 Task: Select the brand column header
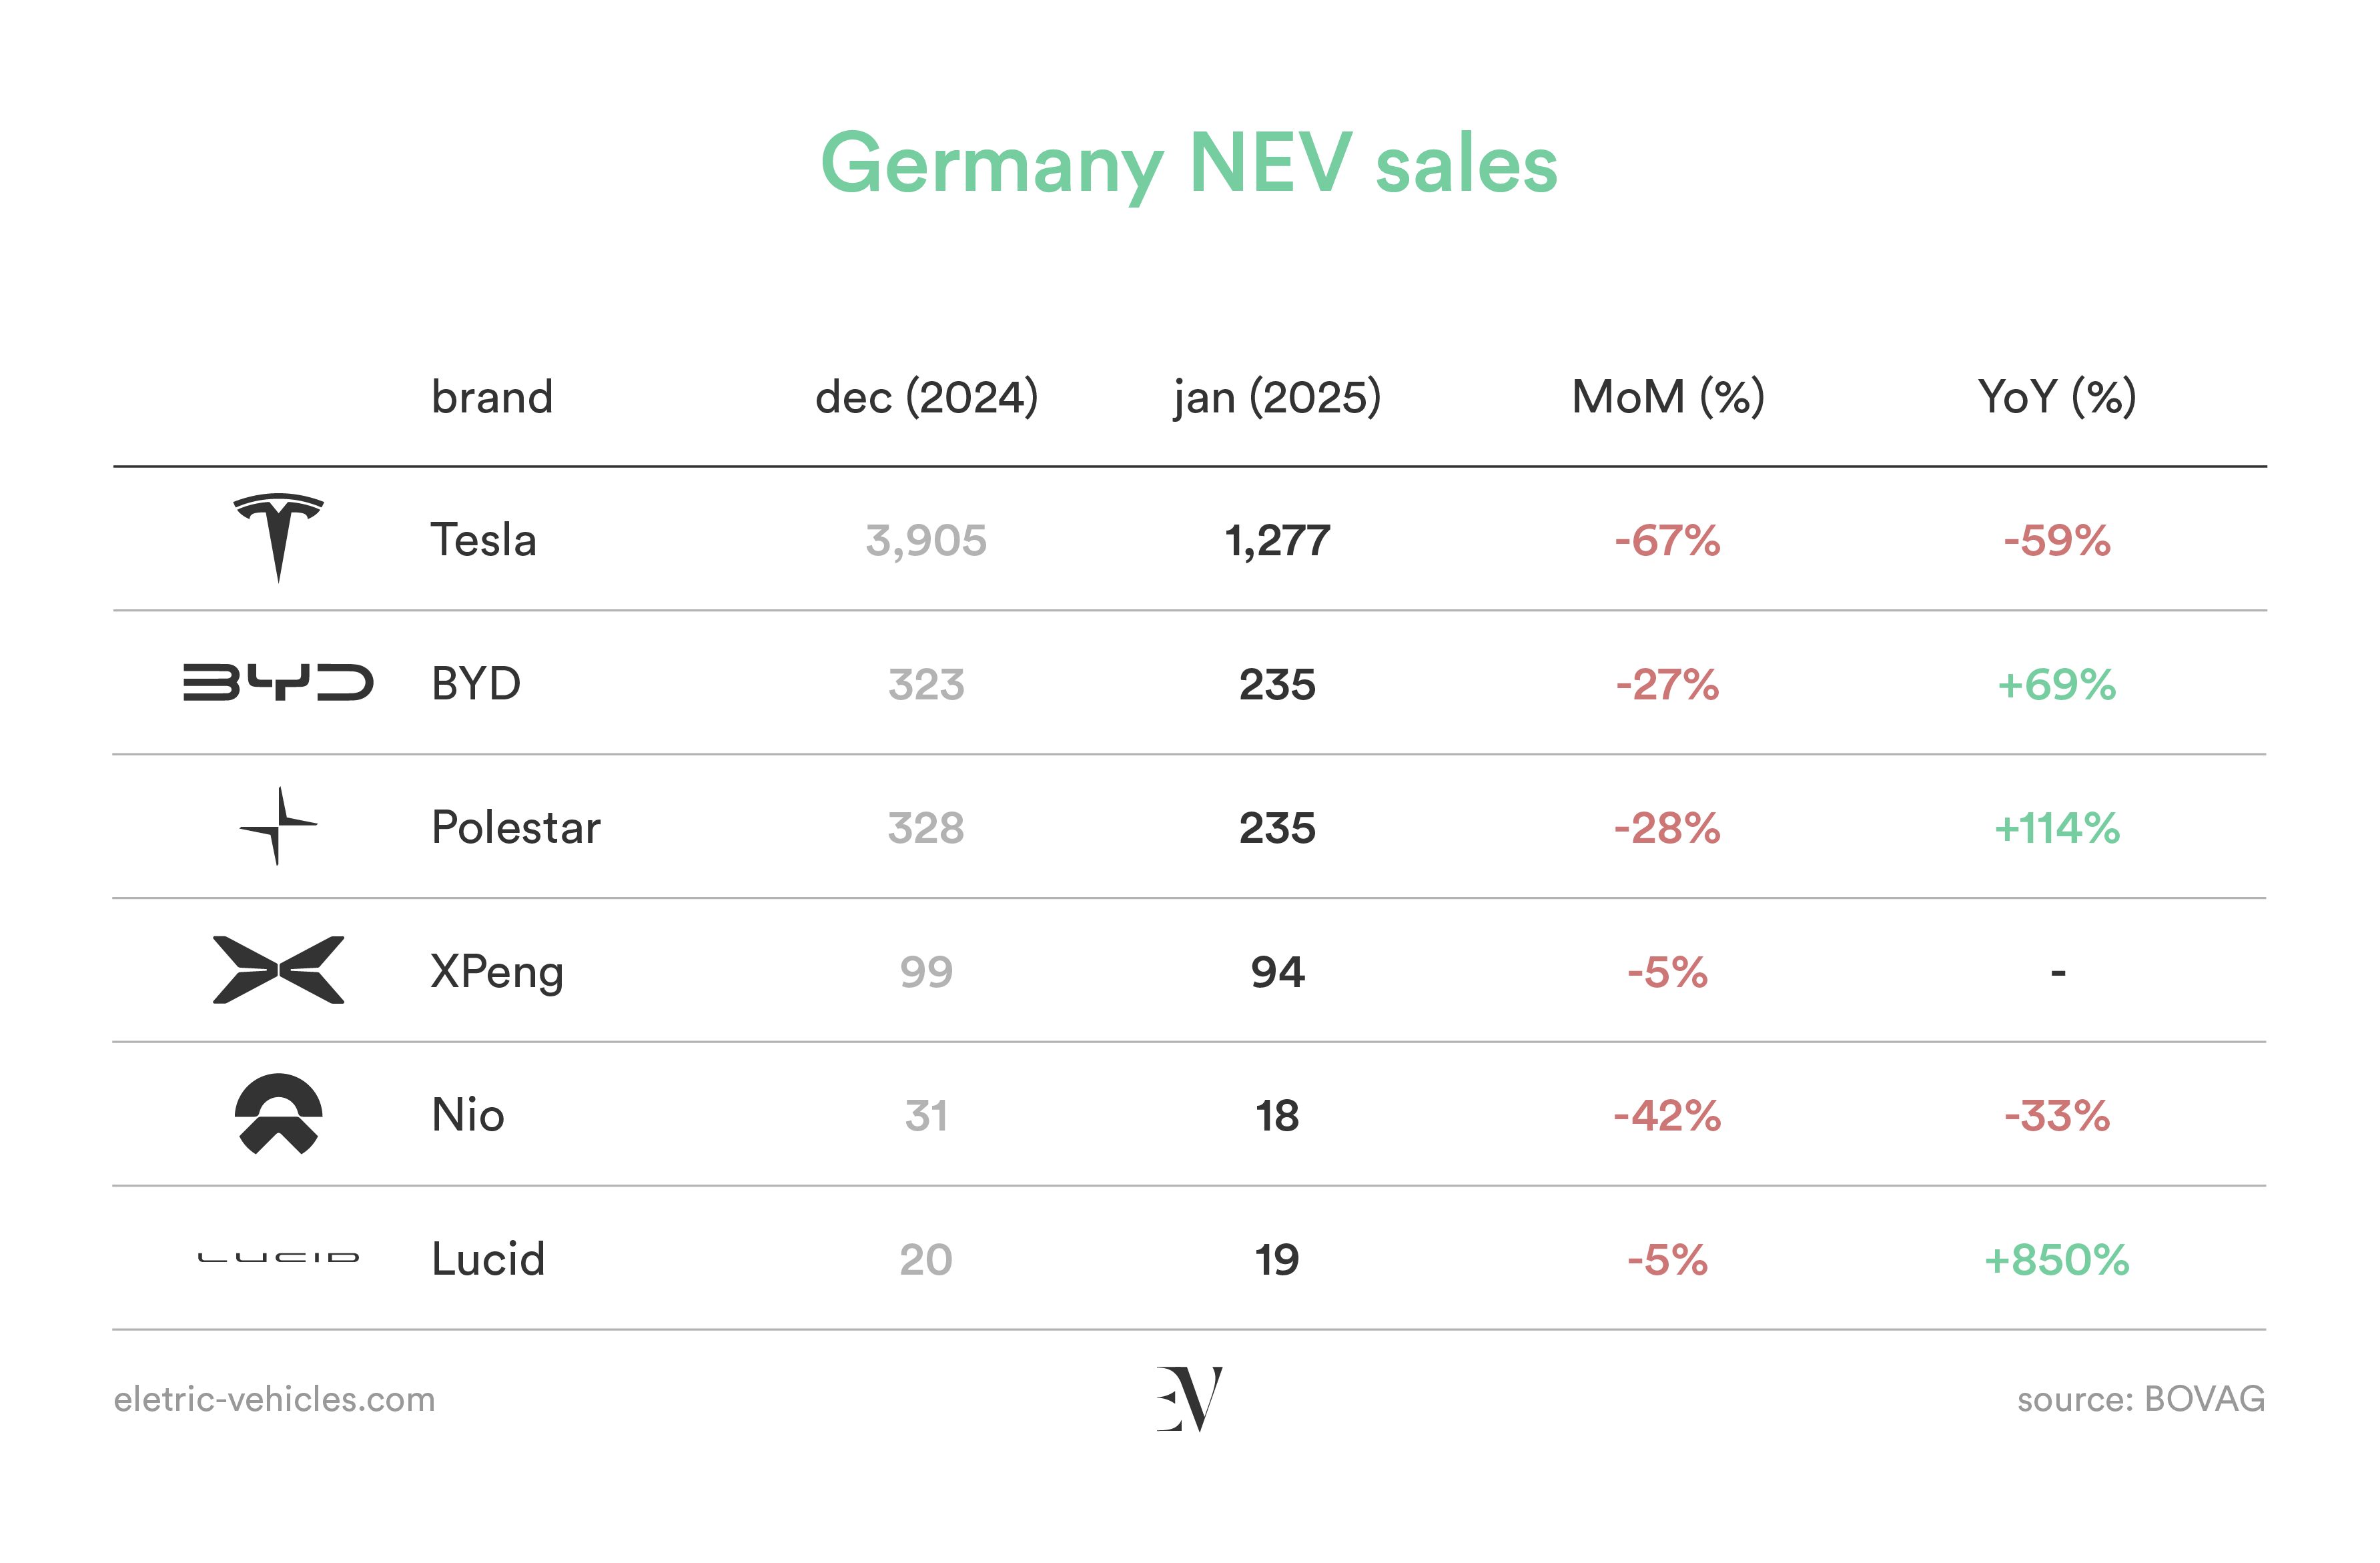coord(492,397)
